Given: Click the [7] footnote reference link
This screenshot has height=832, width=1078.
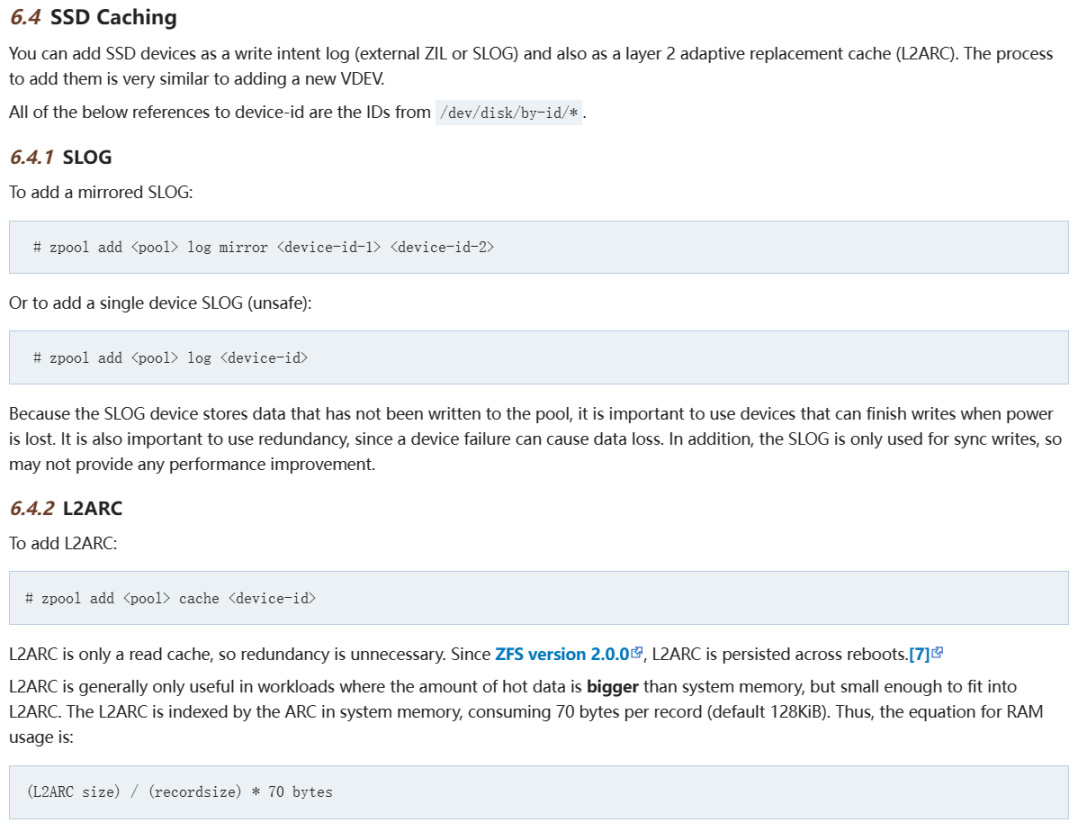Looking at the screenshot, I should coord(919,654).
